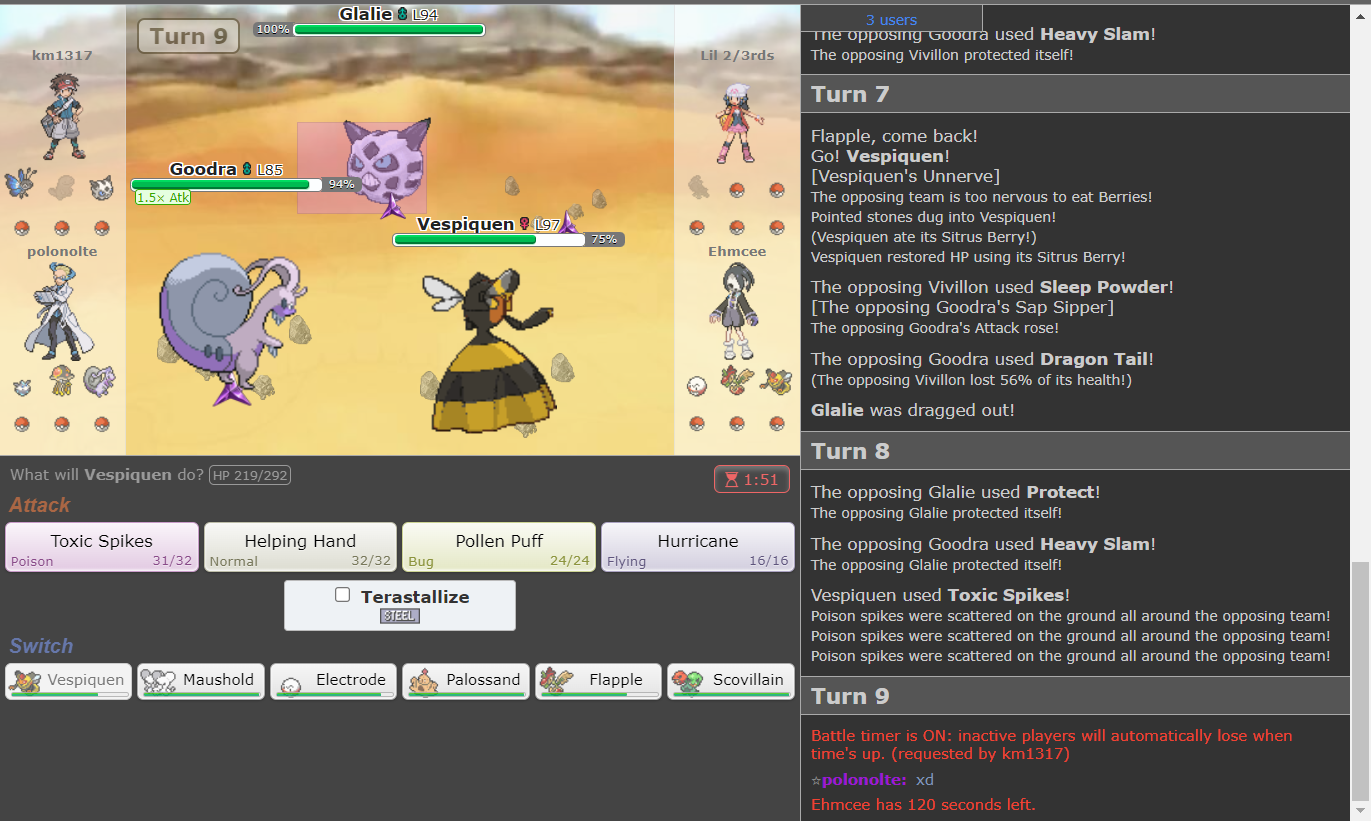The width and height of the screenshot is (1371, 821).
Task: Click the Turn 7 header in battle log
Action: 1076,94
